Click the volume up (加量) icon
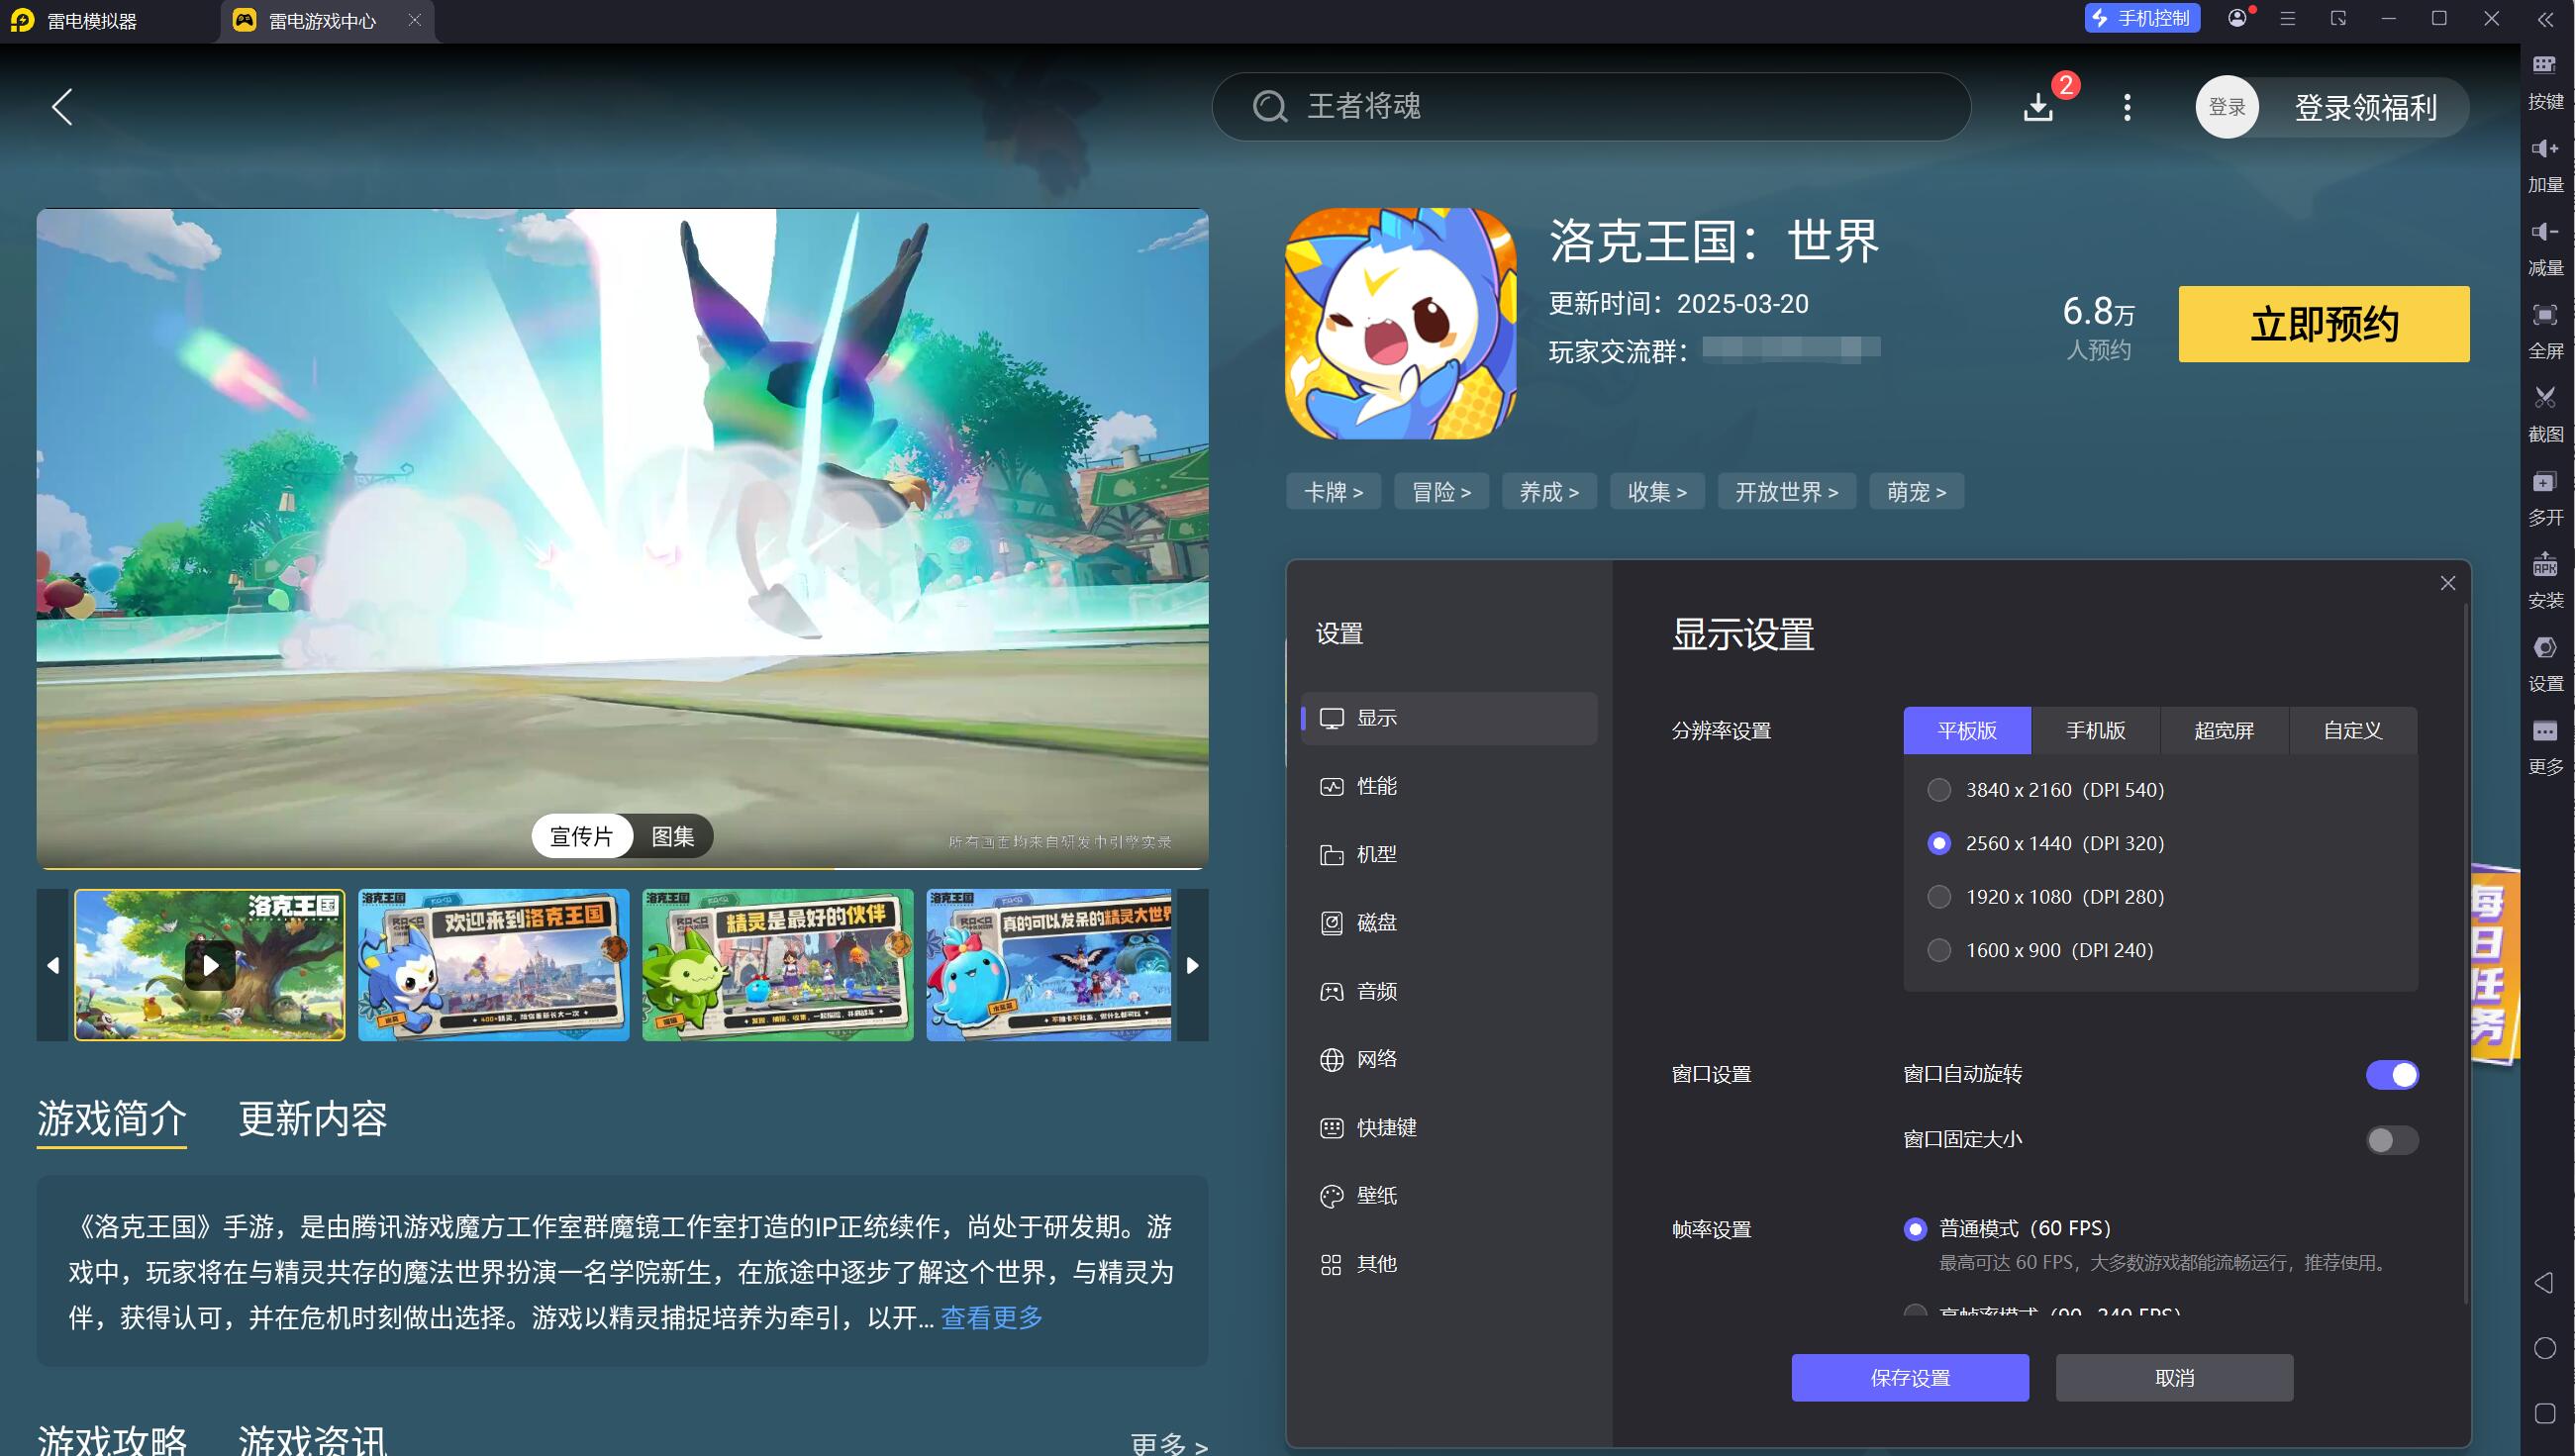Screen dimensions: 2575x1456 [x=2544, y=149]
